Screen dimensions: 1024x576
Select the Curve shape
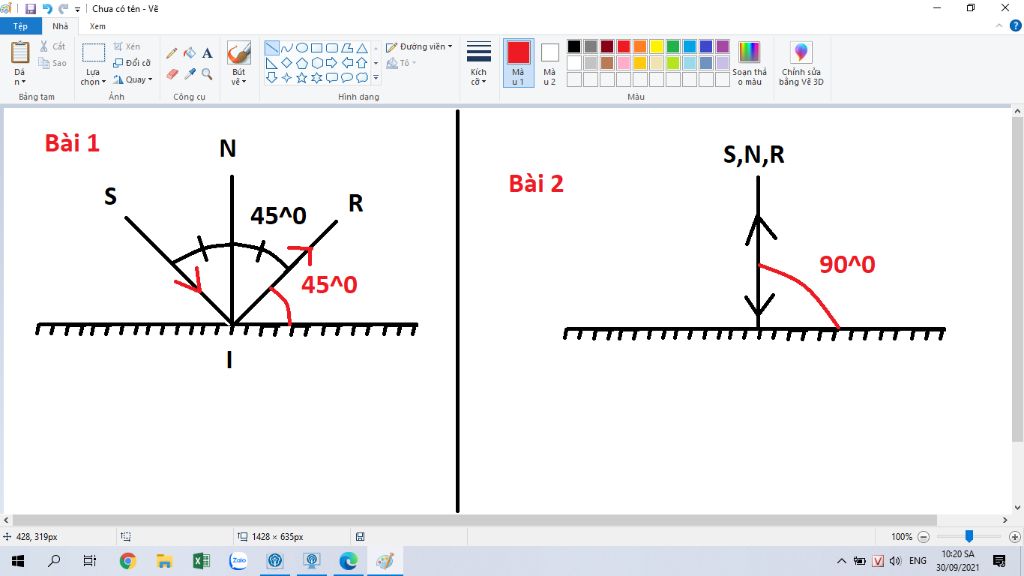(287, 48)
